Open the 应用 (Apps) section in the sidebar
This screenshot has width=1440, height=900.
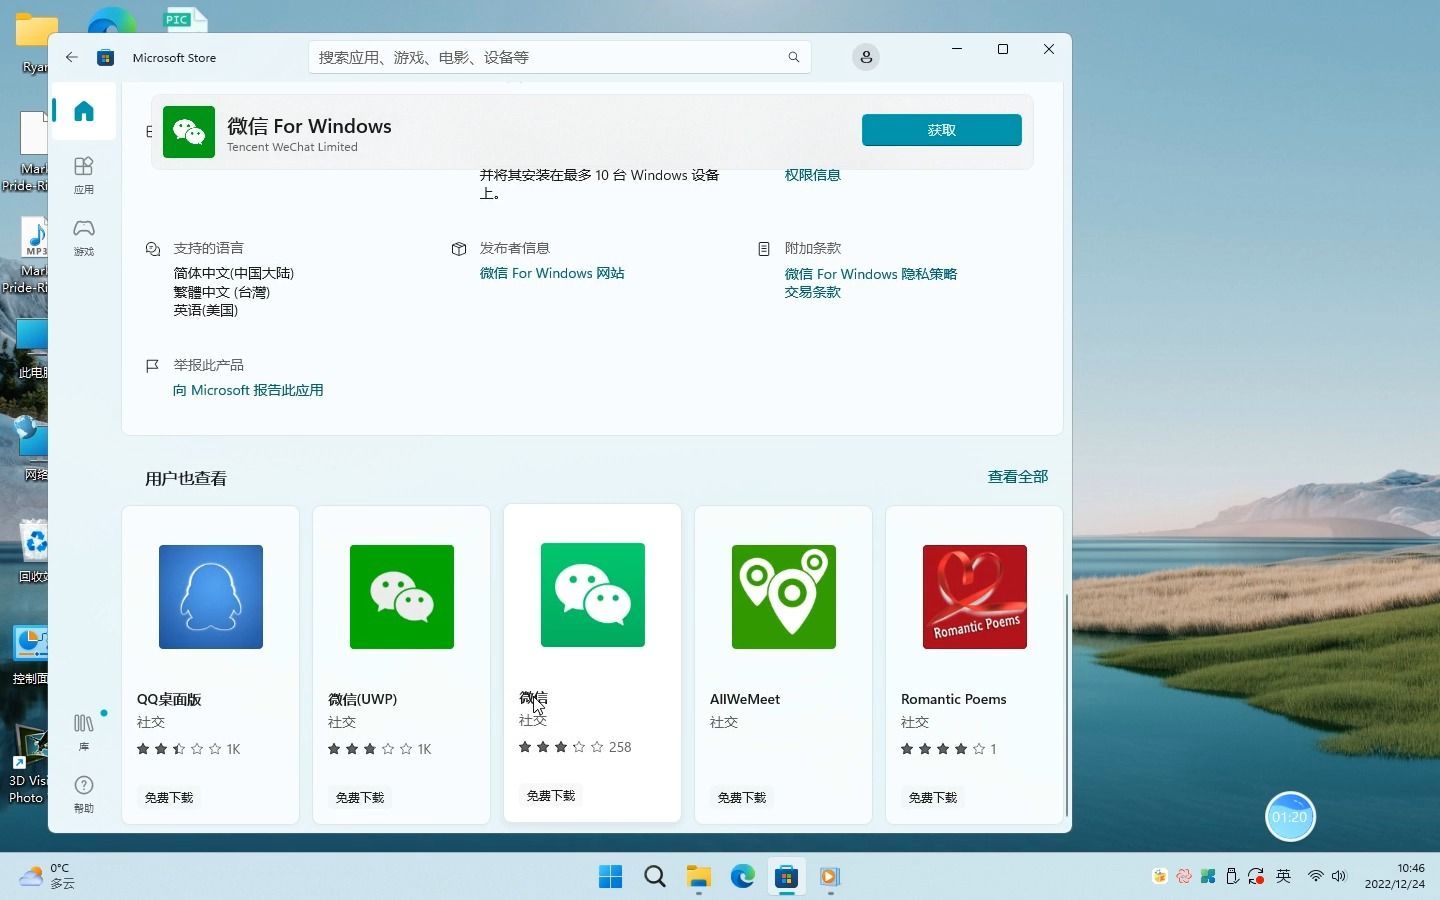pos(84,175)
